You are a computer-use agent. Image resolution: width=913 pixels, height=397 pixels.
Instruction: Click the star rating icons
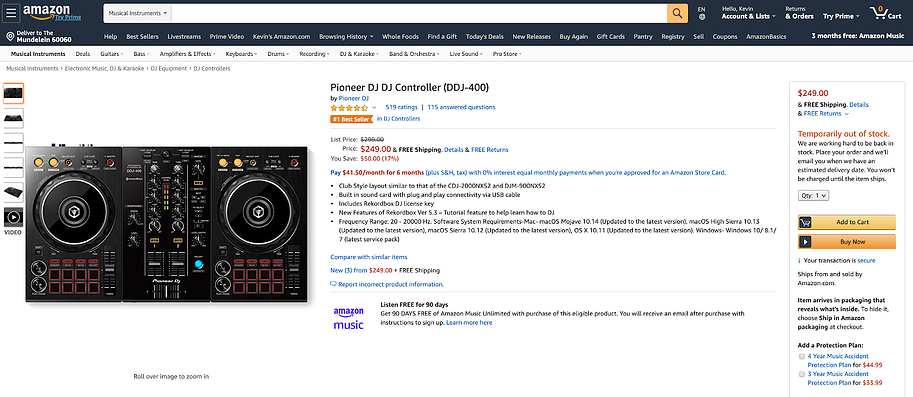pyautogui.click(x=349, y=108)
